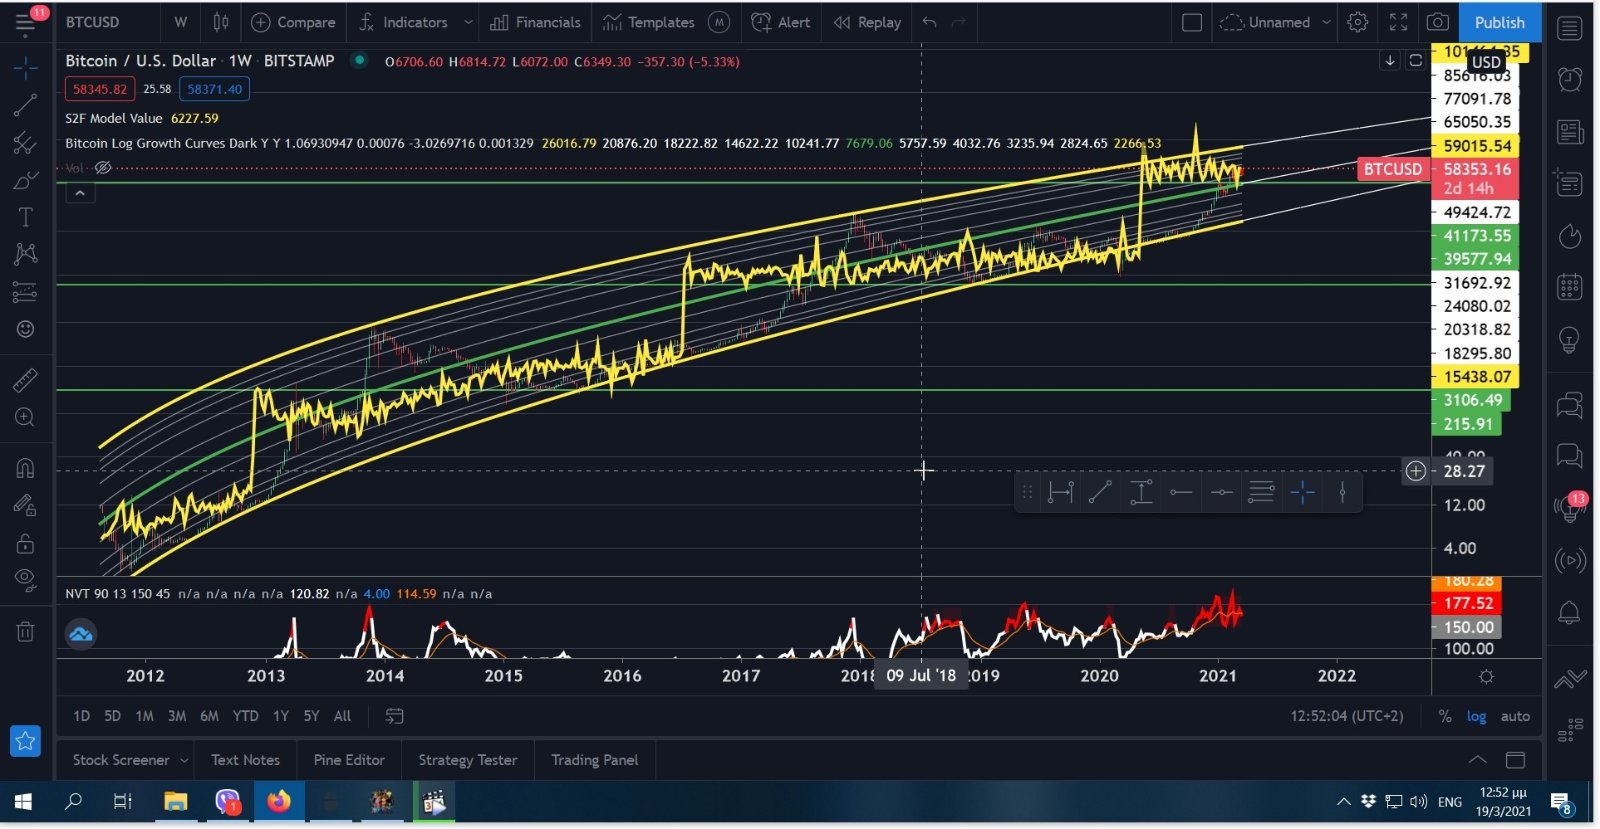This screenshot has height=829, width=1600.
Task: Open the watchlist panel
Action: click(1570, 27)
